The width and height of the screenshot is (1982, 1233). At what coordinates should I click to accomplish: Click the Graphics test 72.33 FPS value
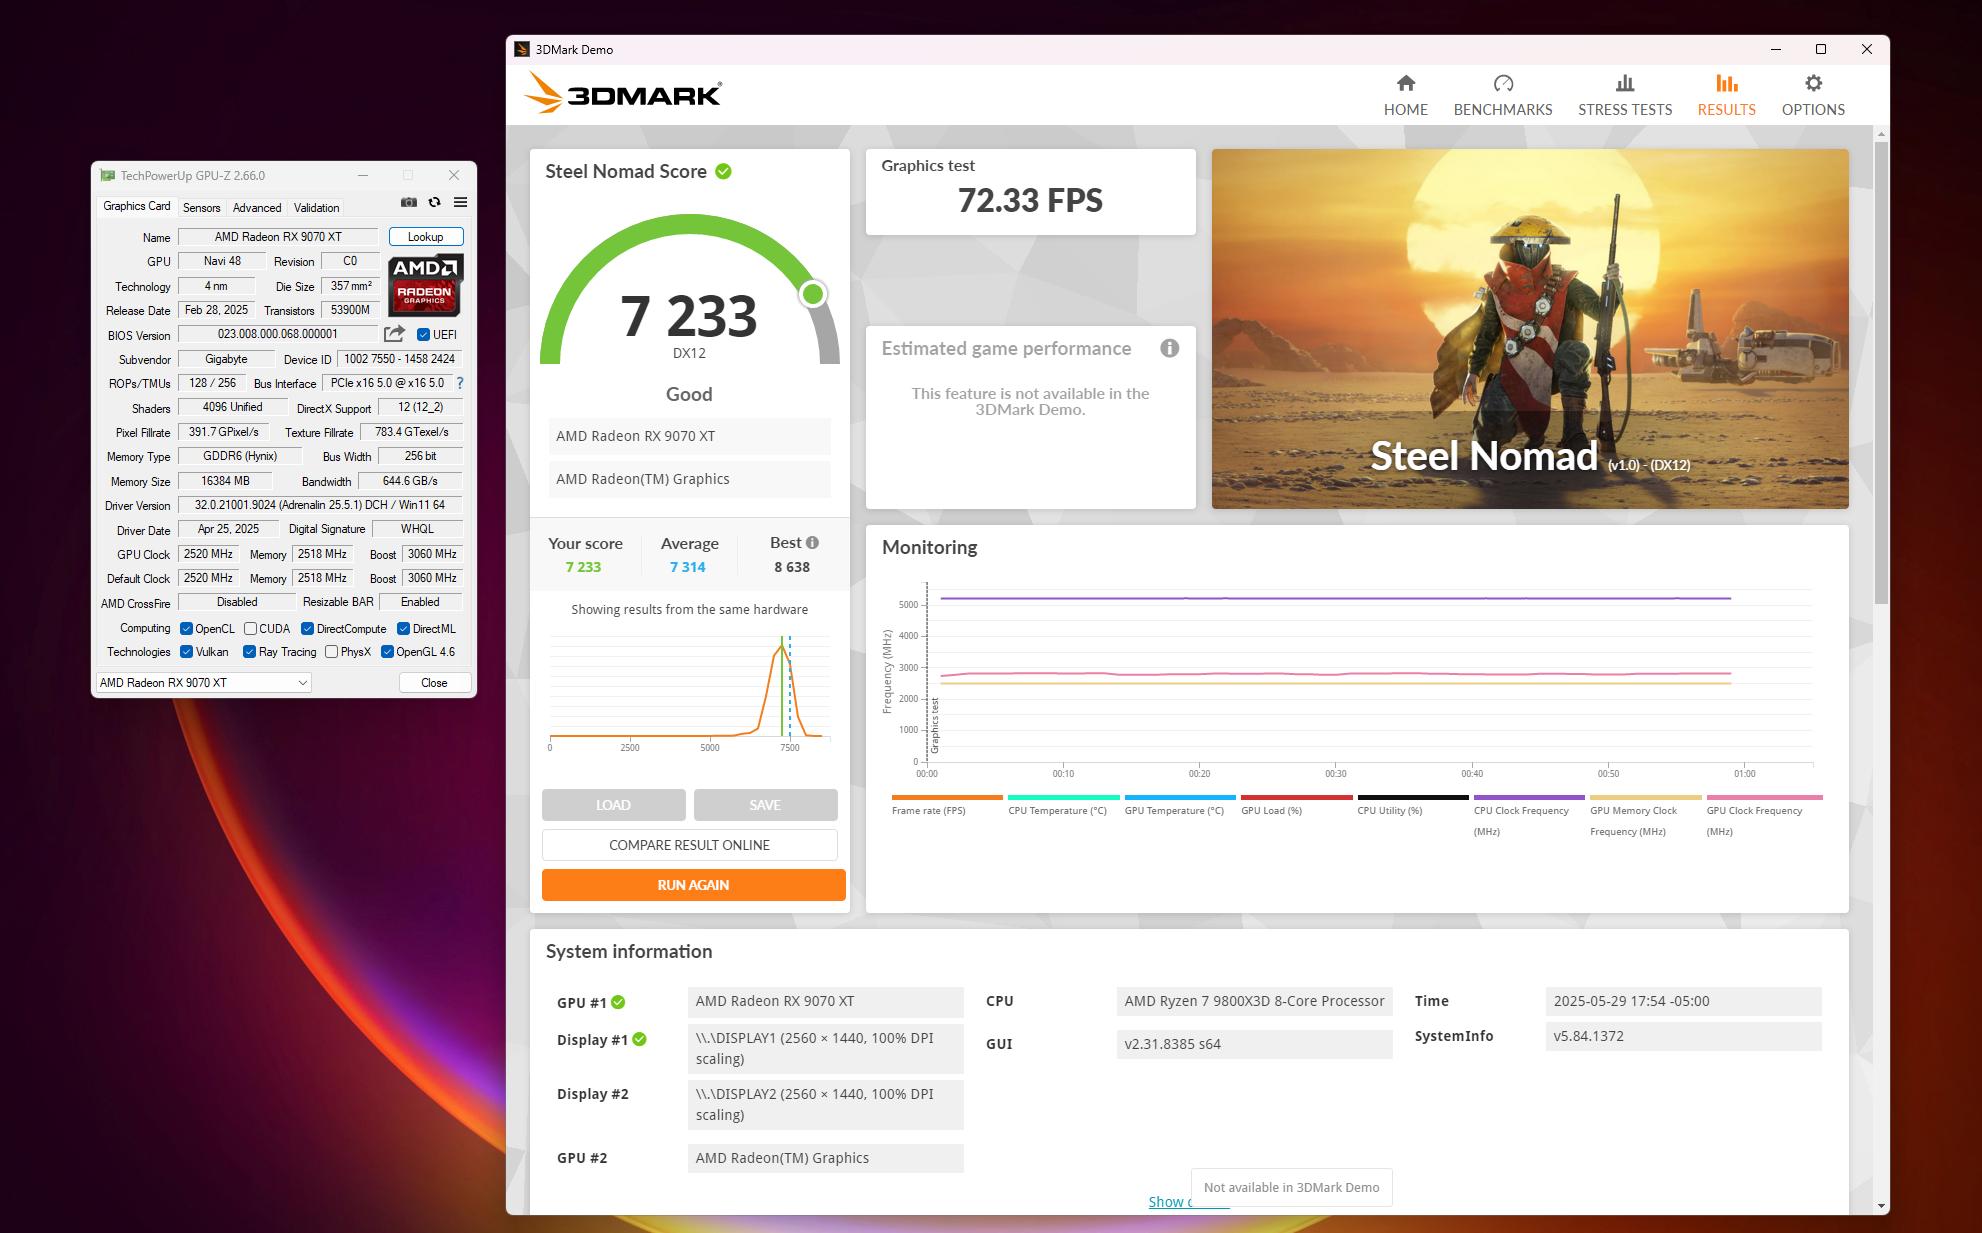[1030, 200]
